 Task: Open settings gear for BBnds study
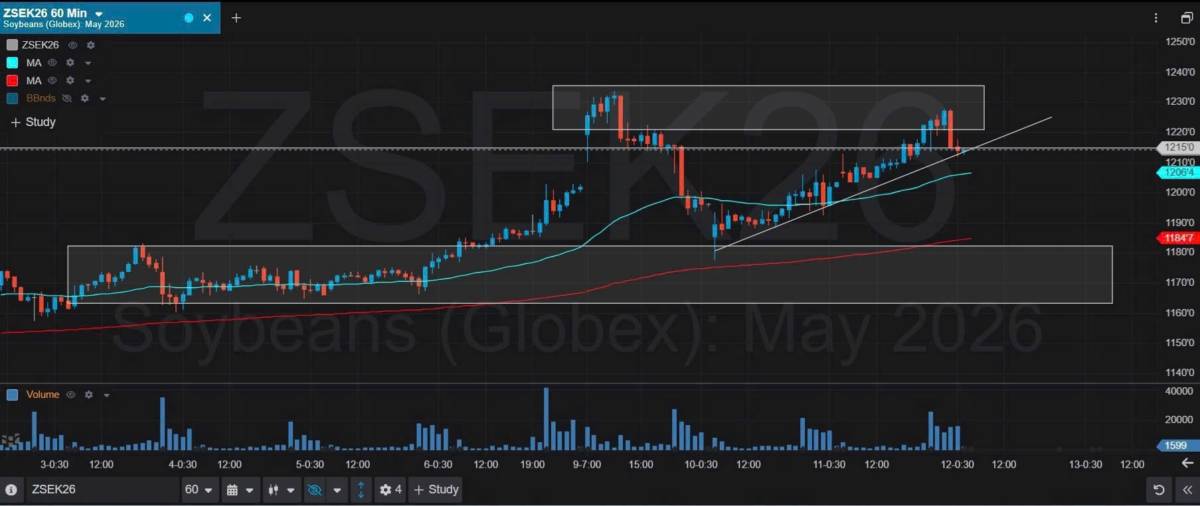[x=85, y=98]
